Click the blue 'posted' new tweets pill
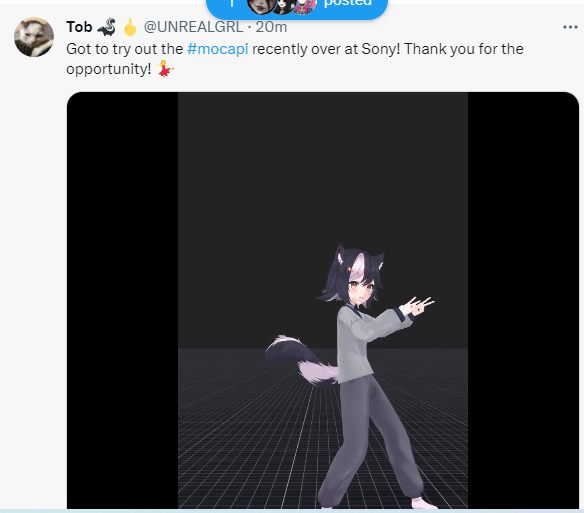 pos(297,7)
